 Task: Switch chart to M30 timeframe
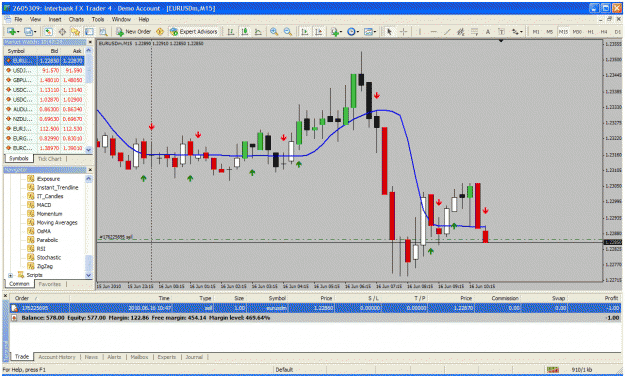(x=577, y=31)
